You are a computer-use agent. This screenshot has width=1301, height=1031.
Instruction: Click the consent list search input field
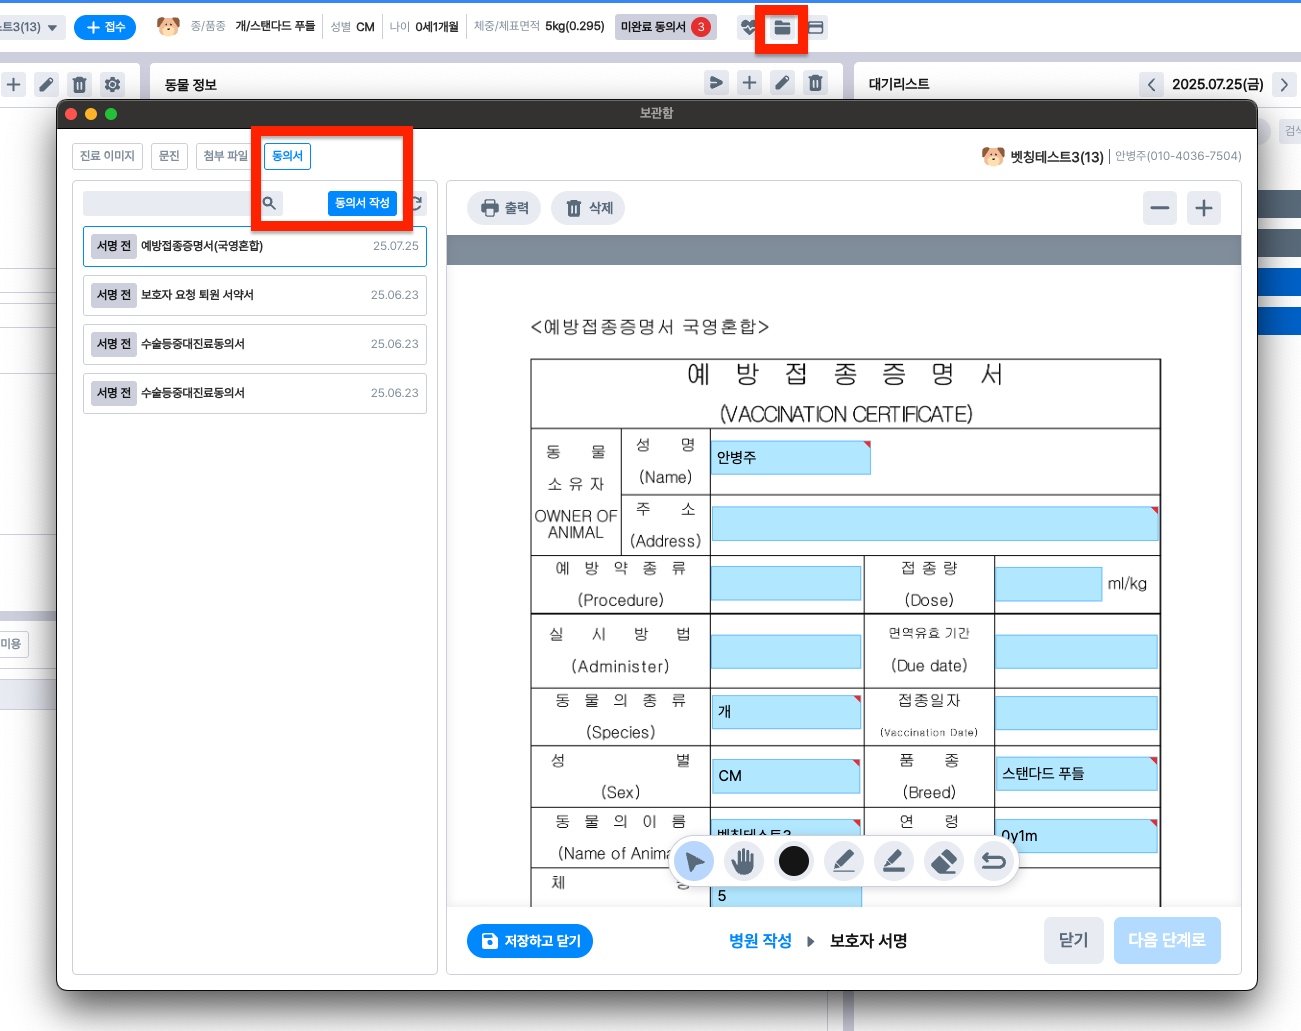[x=170, y=203]
